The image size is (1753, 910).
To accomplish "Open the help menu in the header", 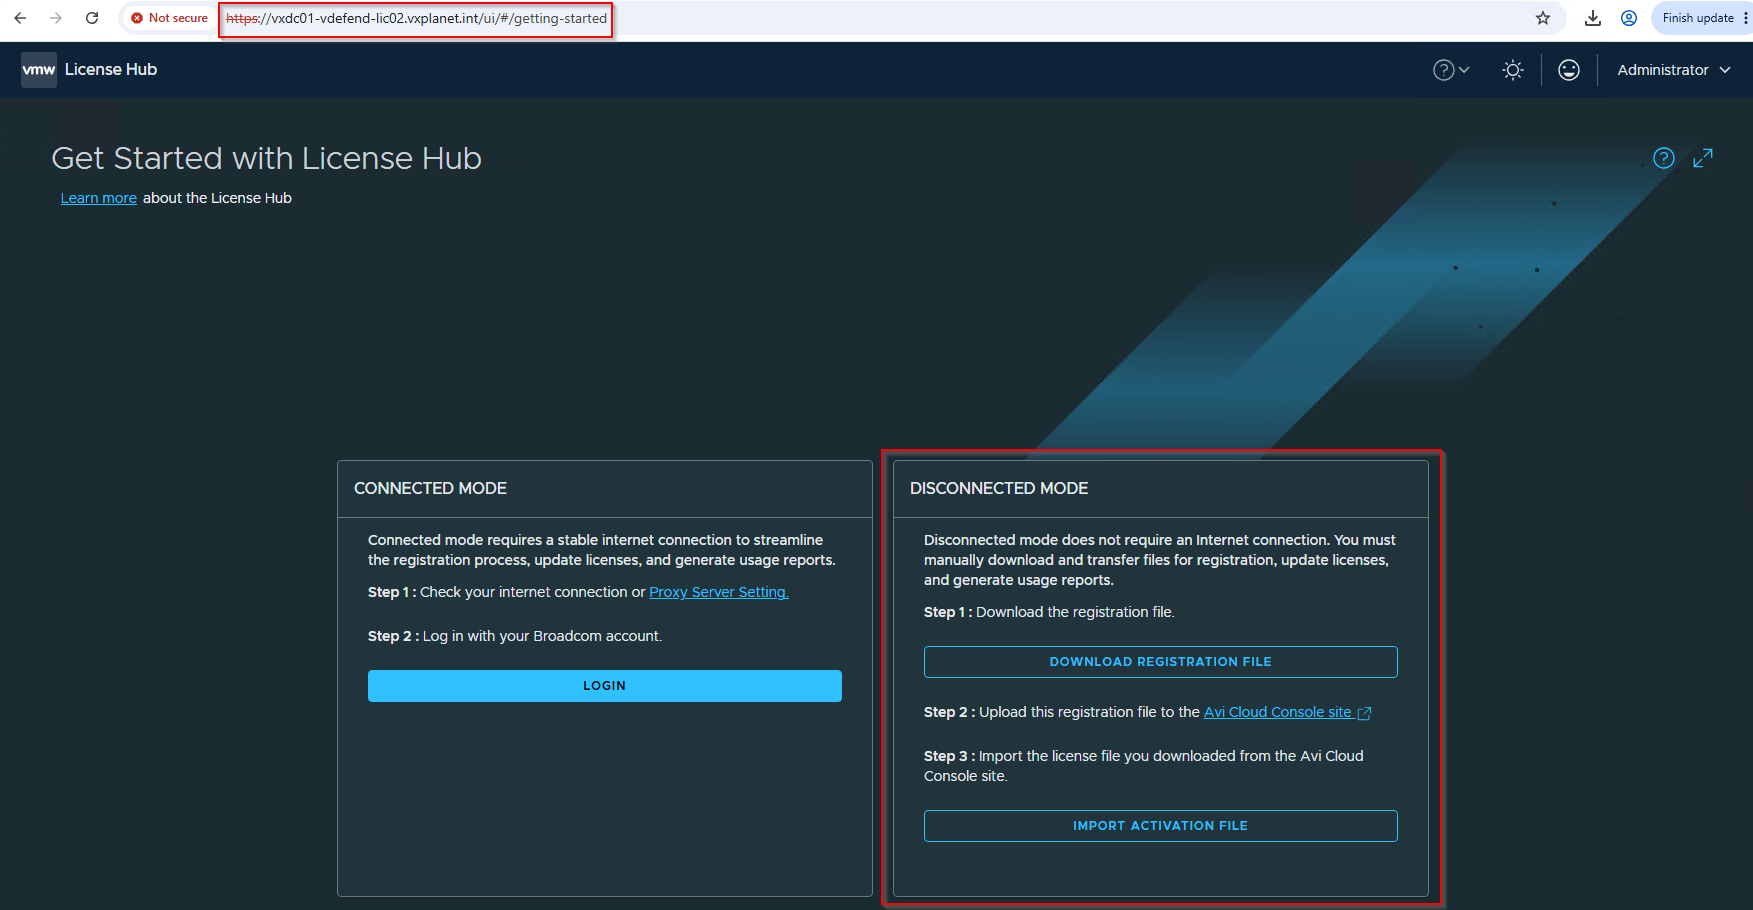I will coord(1451,70).
